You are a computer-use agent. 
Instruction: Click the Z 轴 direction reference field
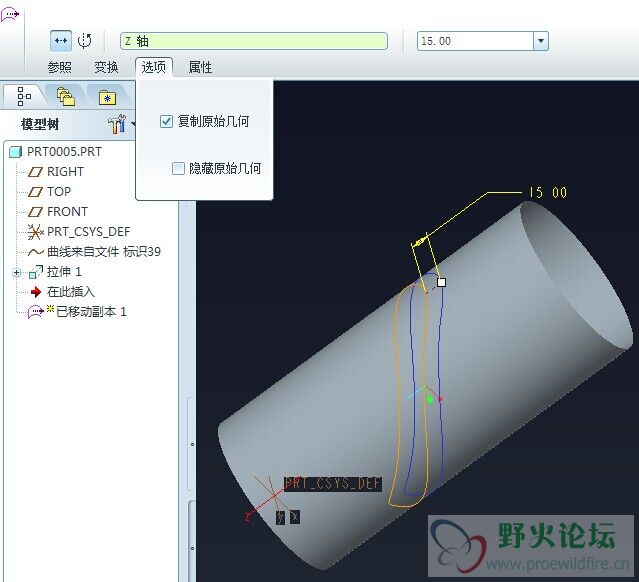click(x=253, y=41)
